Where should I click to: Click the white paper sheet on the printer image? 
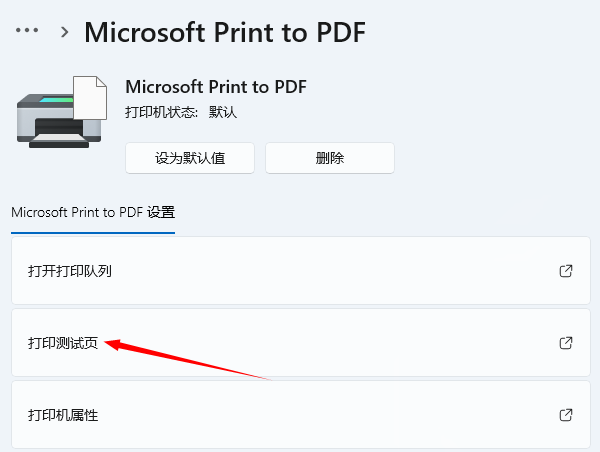[90, 98]
